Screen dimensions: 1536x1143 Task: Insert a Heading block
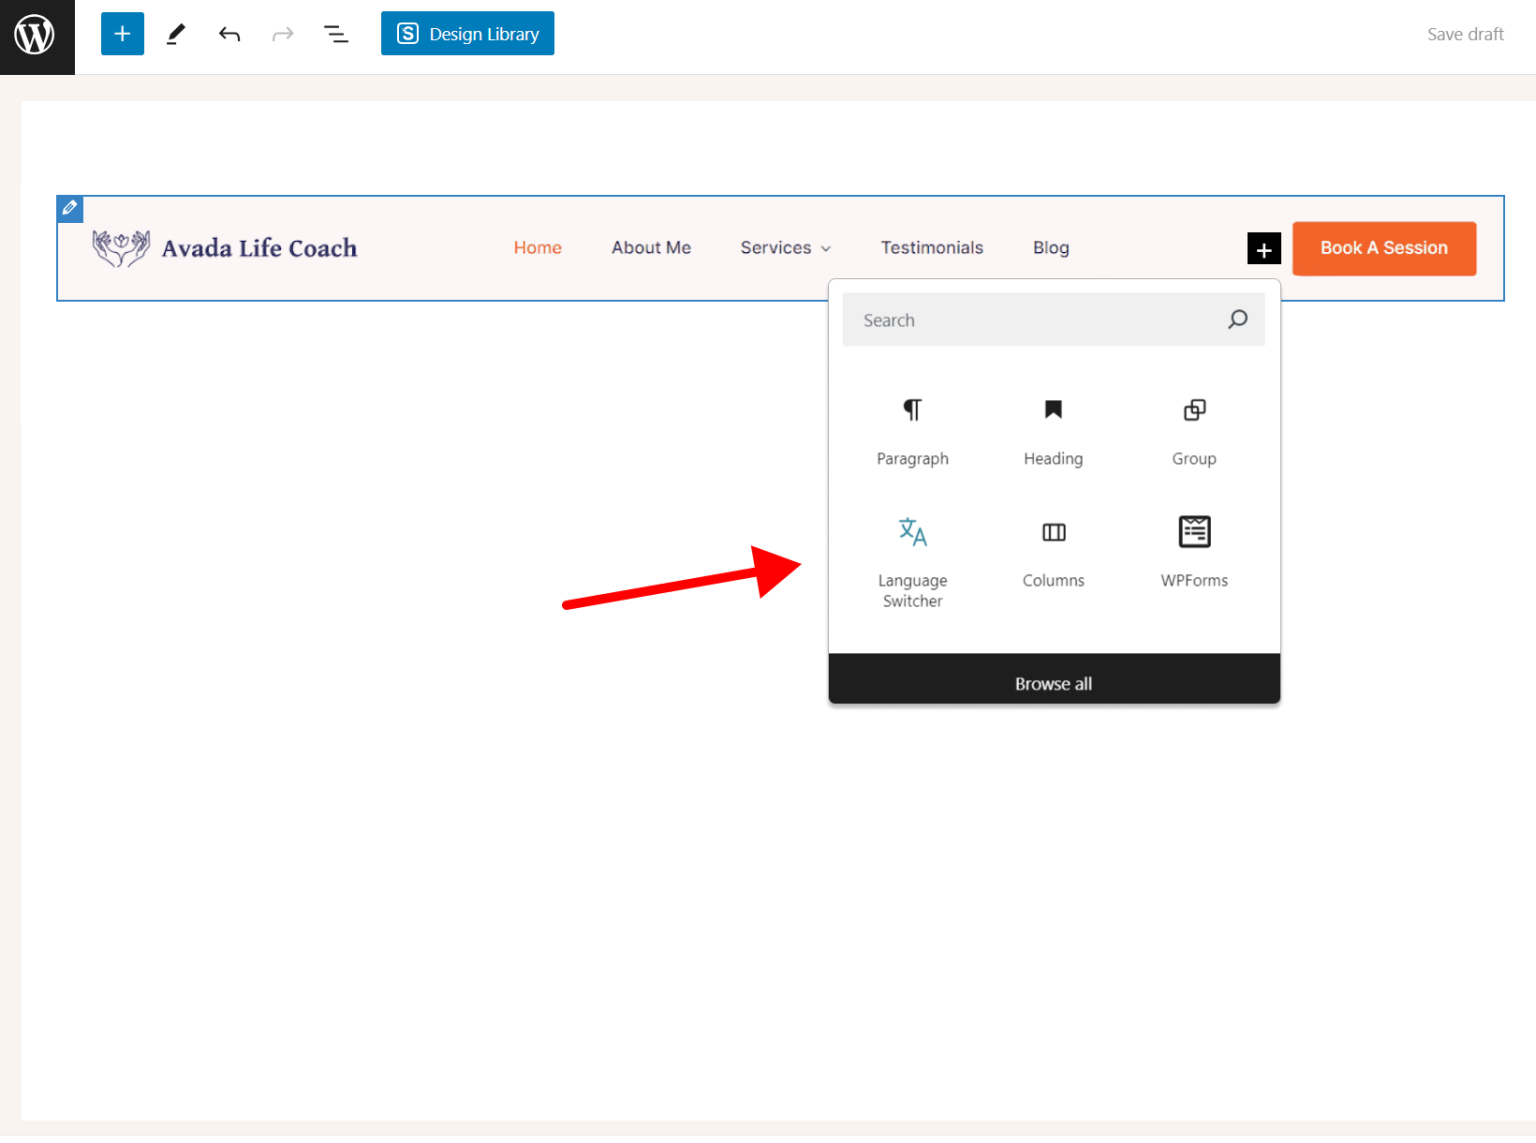pyautogui.click(x=1052, y=430)
